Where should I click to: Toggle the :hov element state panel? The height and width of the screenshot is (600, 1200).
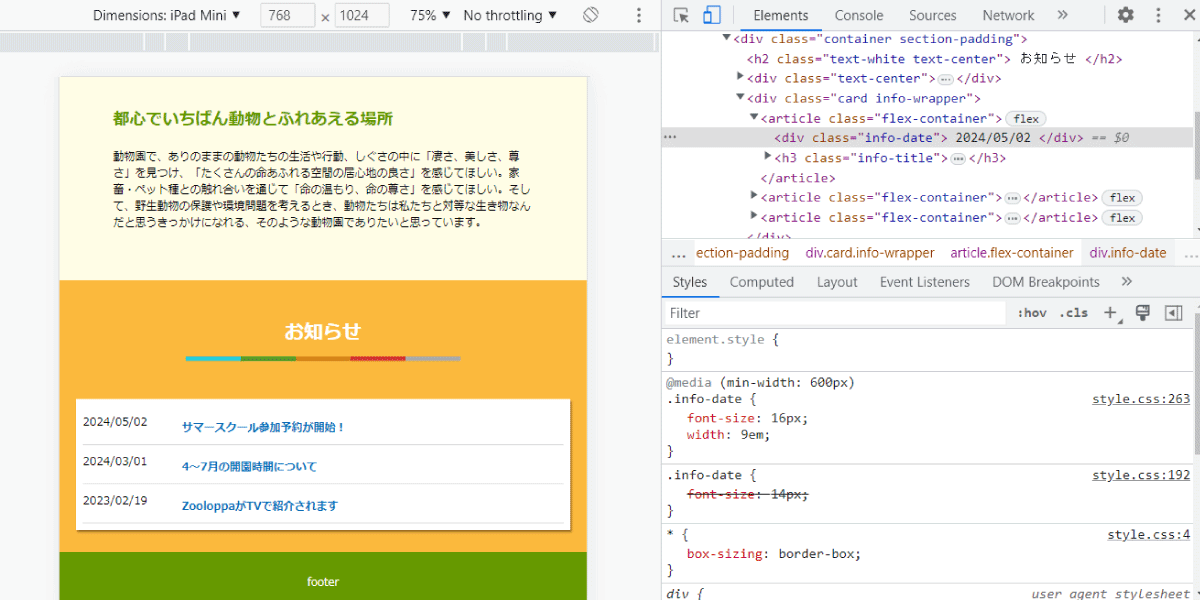pos(1032,313)
